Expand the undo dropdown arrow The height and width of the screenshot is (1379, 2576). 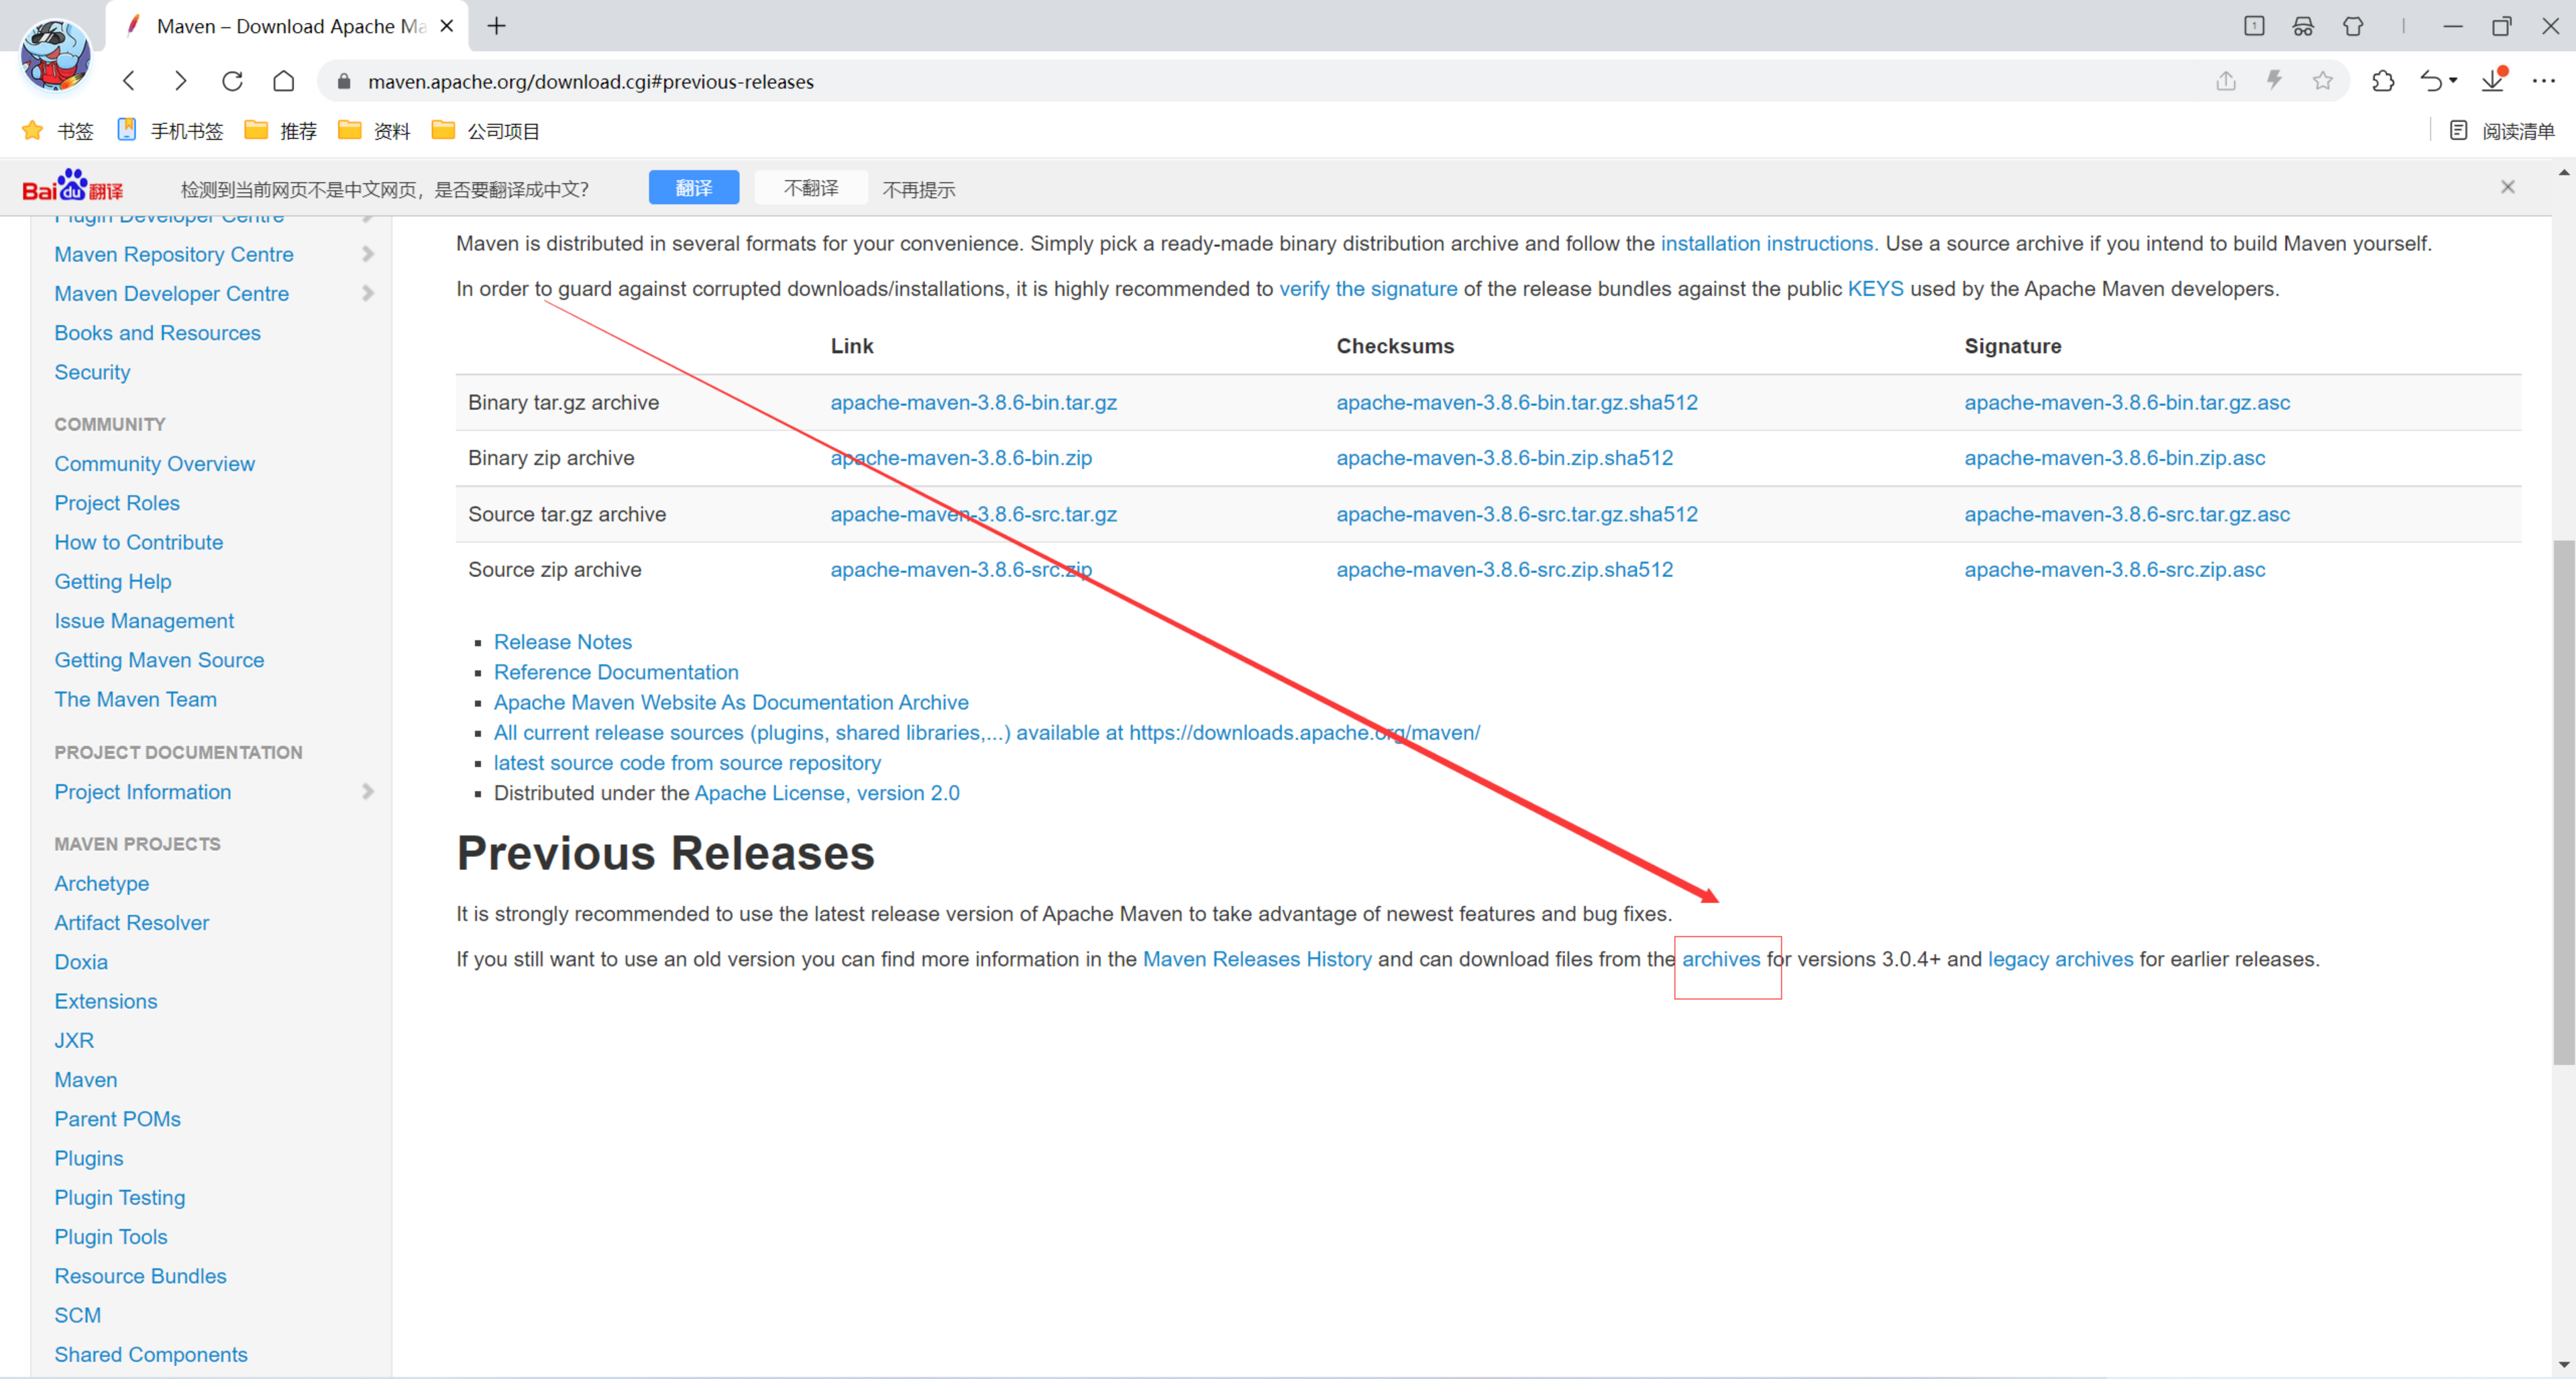(x=2453, y=82)
